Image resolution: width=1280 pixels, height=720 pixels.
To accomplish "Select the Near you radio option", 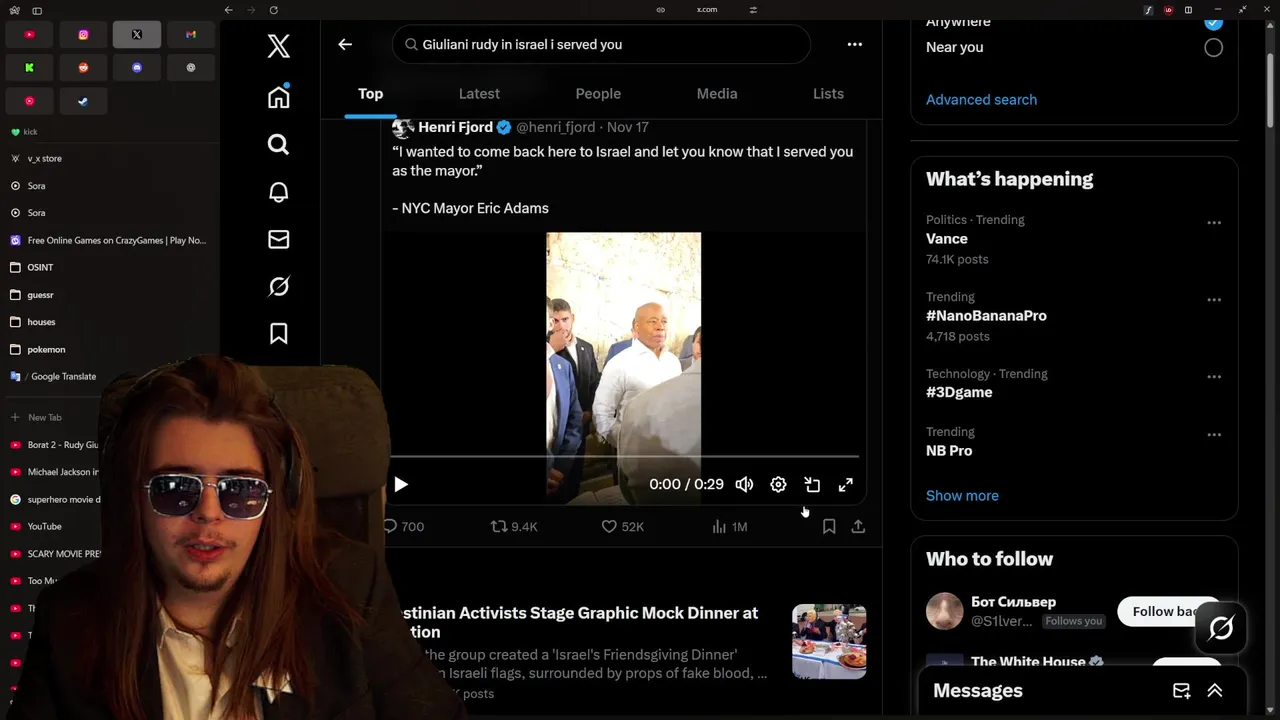I will (x=1213, y=47).
